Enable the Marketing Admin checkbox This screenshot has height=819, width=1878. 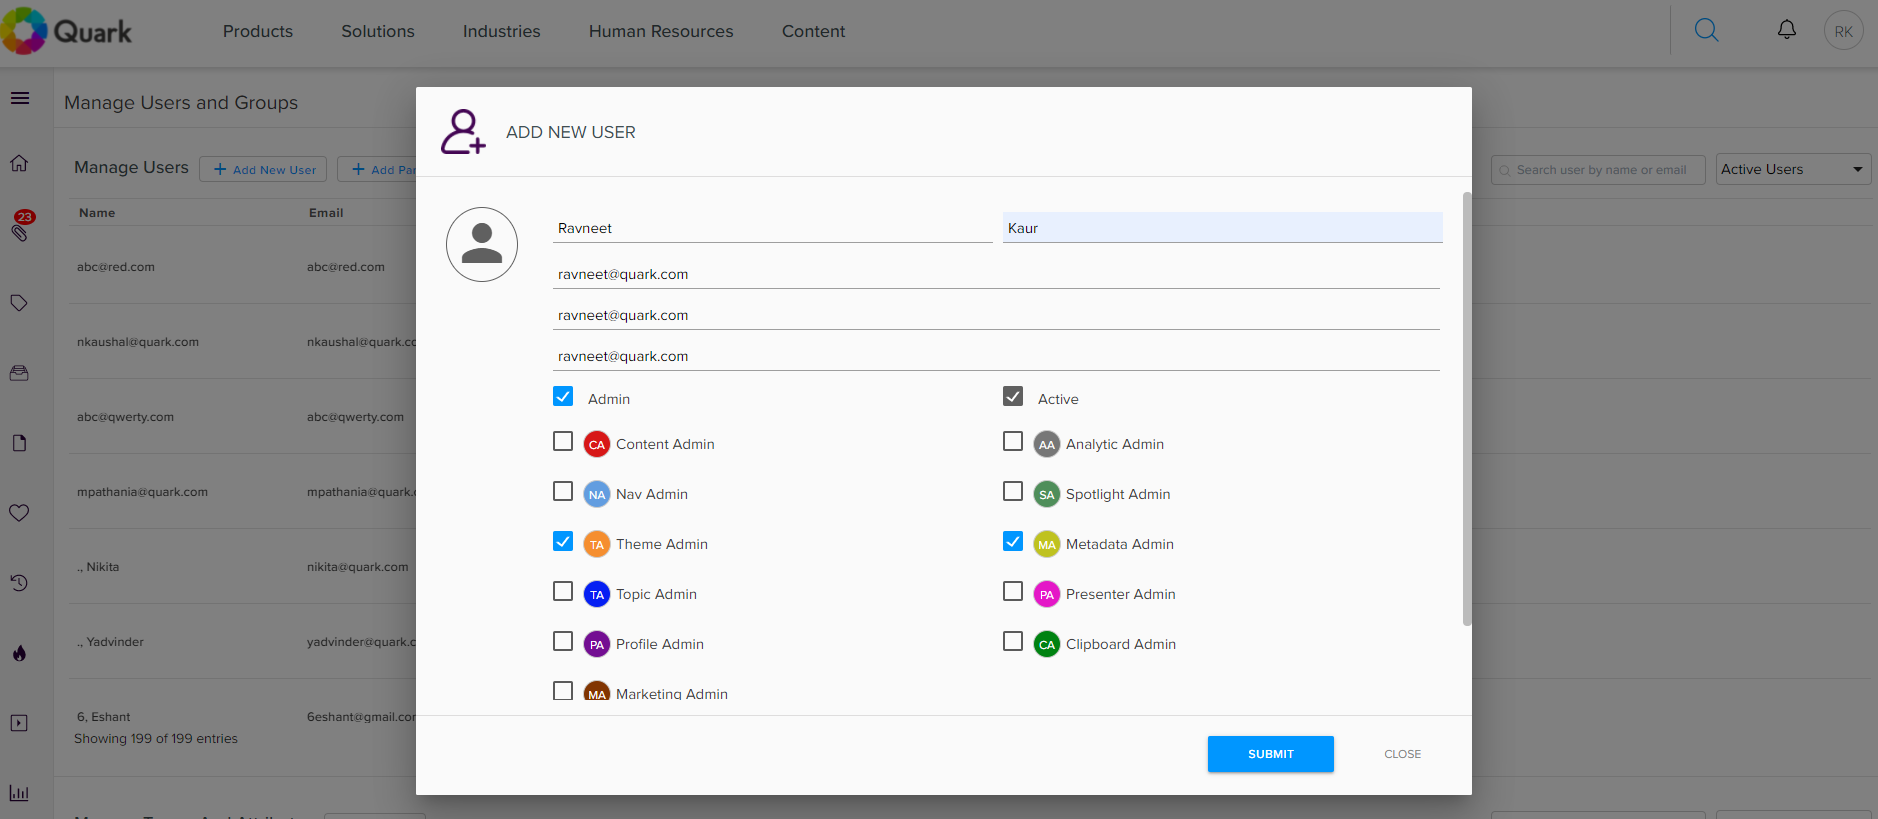(x=563, y=690)
